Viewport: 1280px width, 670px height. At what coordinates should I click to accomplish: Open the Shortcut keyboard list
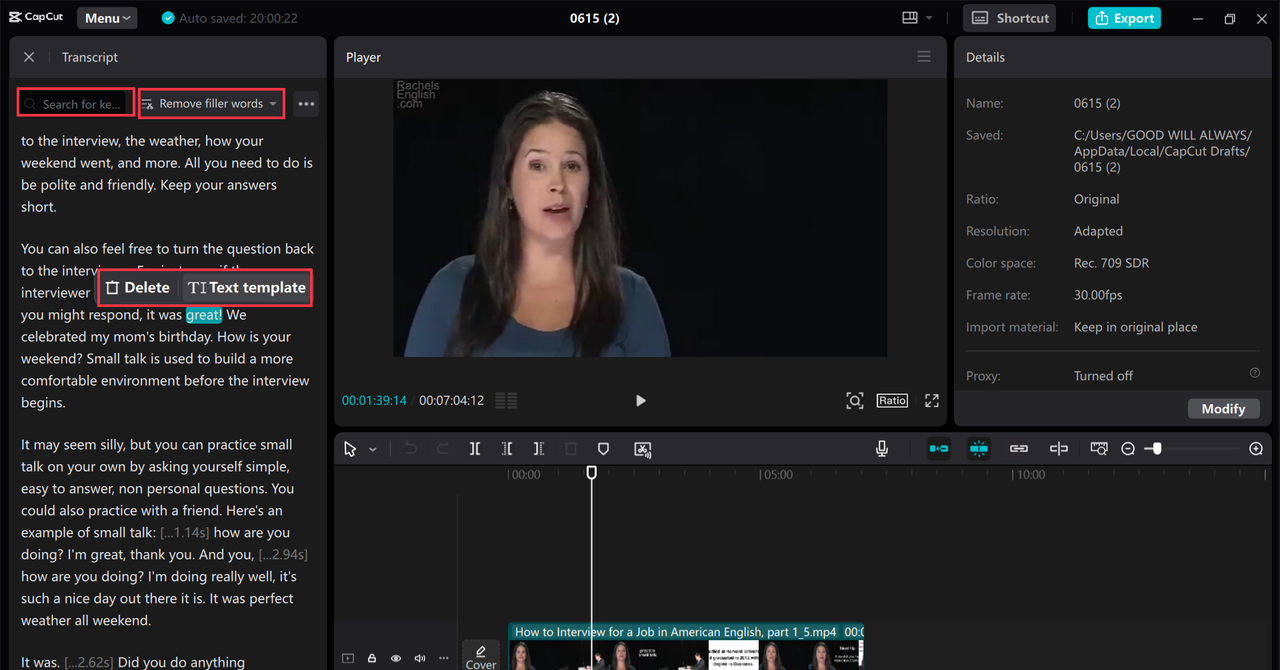(x=1010, y=18)
